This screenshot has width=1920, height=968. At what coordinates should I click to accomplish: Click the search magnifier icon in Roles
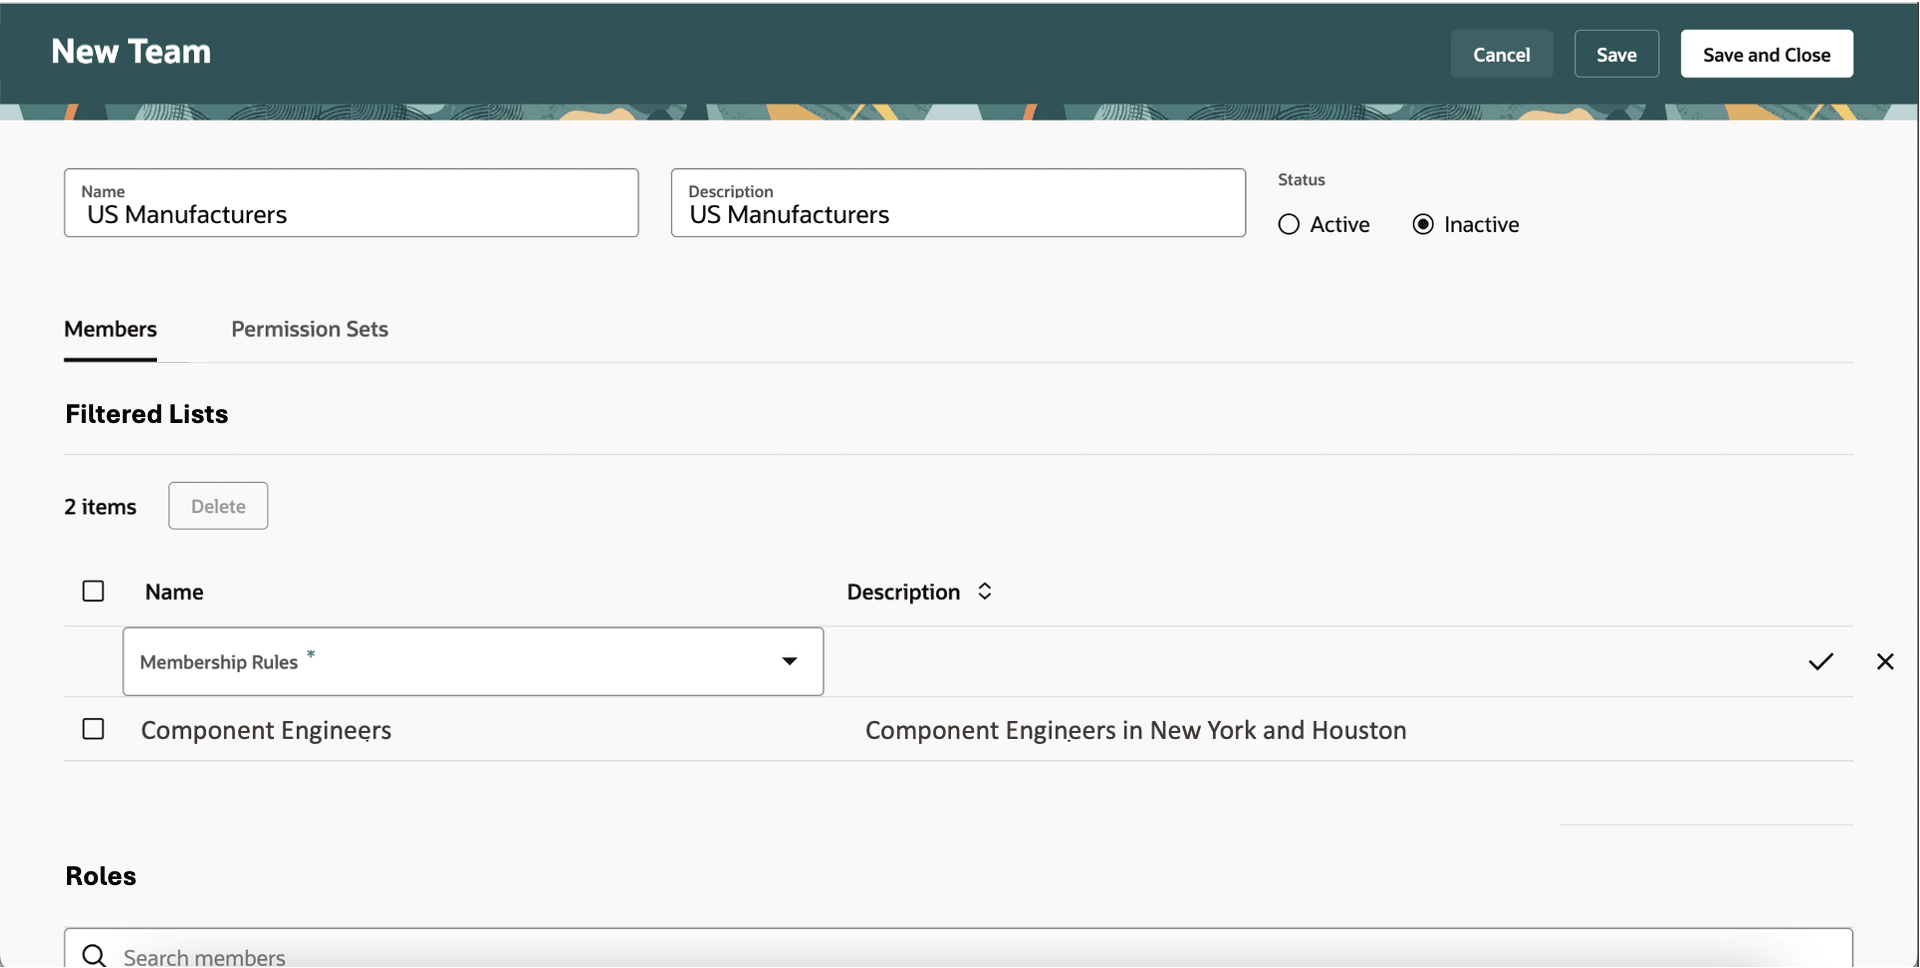94,955
